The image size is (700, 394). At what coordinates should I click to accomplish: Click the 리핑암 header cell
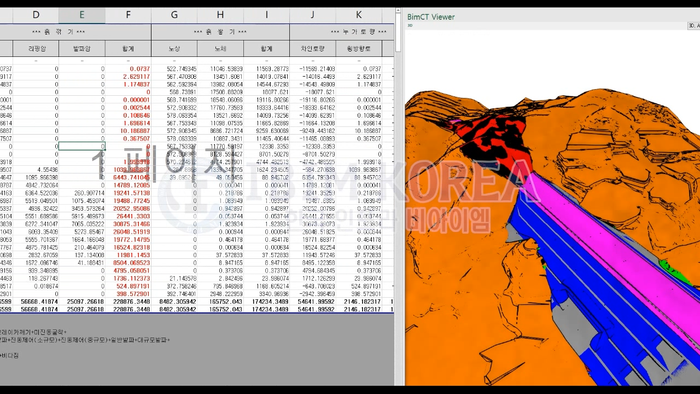click(36, 49)
